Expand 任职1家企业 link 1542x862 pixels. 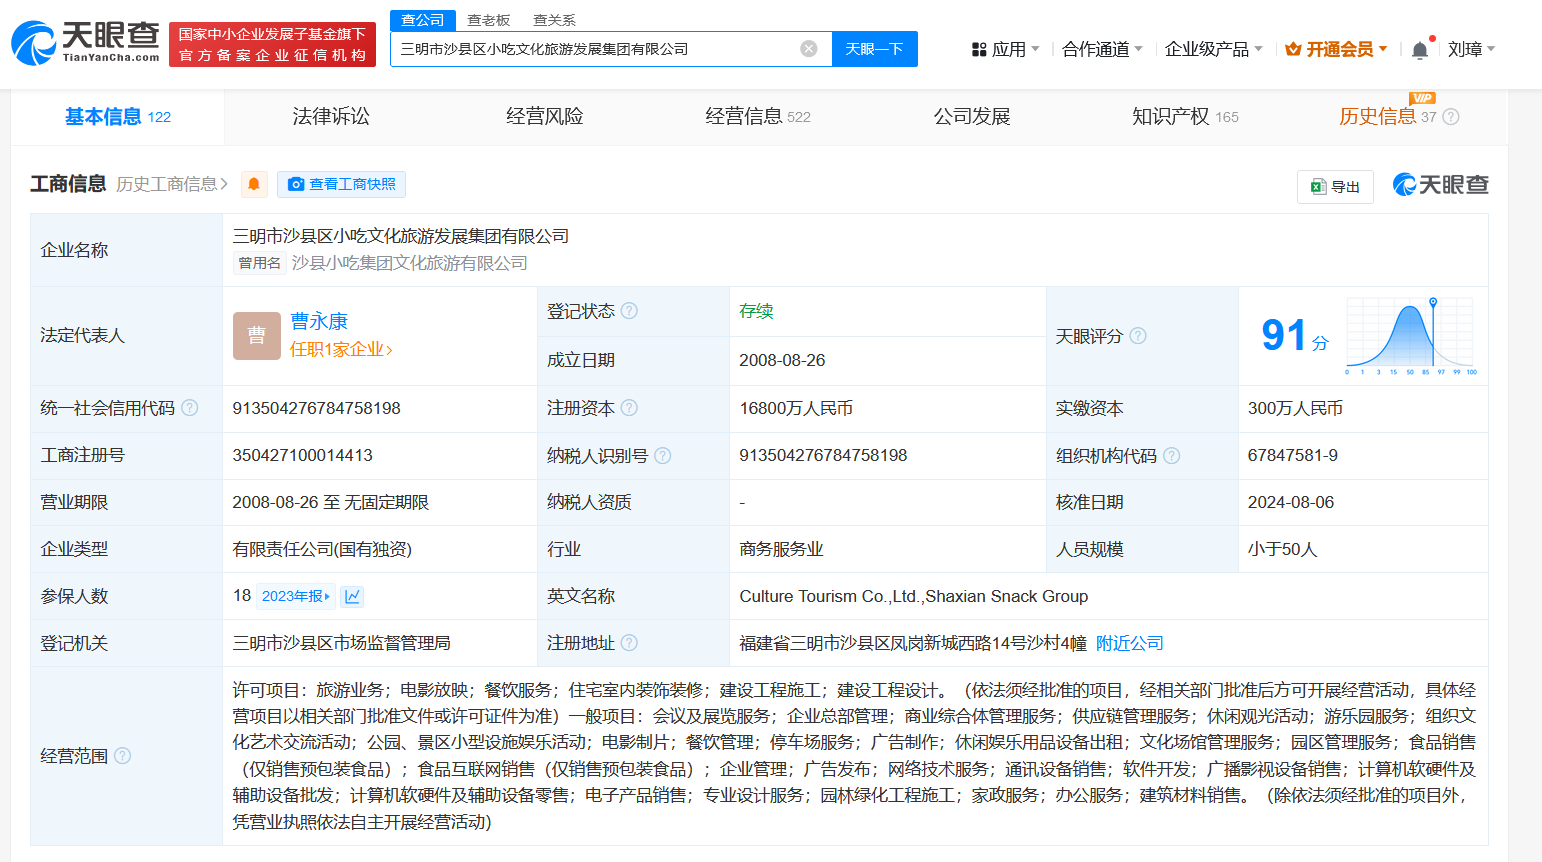click(341, 350)
